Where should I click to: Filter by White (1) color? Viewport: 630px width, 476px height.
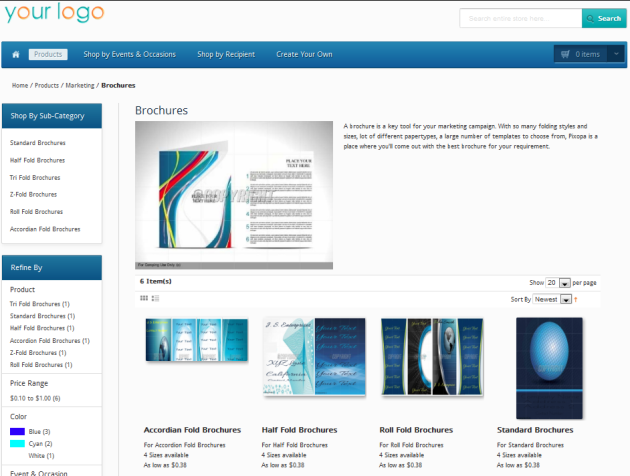pyautogui.click(x=41, y=456)
